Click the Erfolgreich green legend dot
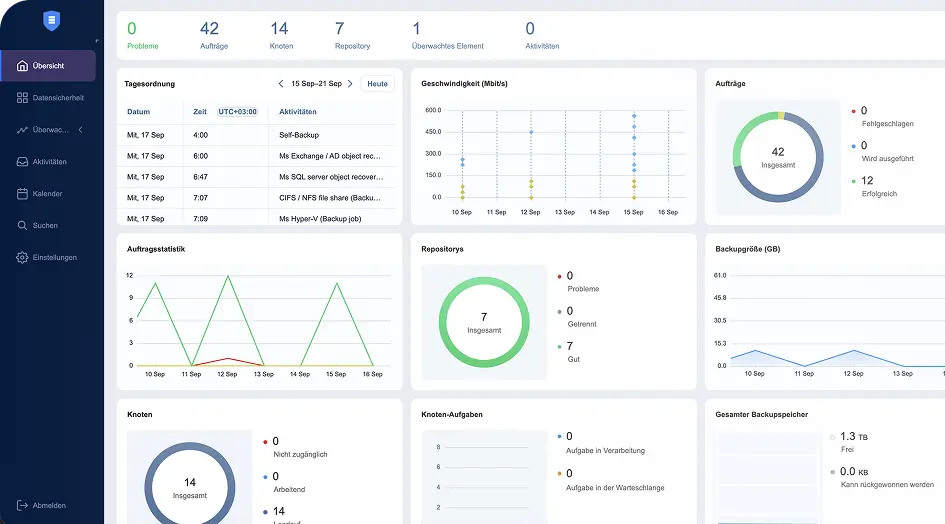Image resolution: width=945 pixels, height=524 pixels. point(854,181)
